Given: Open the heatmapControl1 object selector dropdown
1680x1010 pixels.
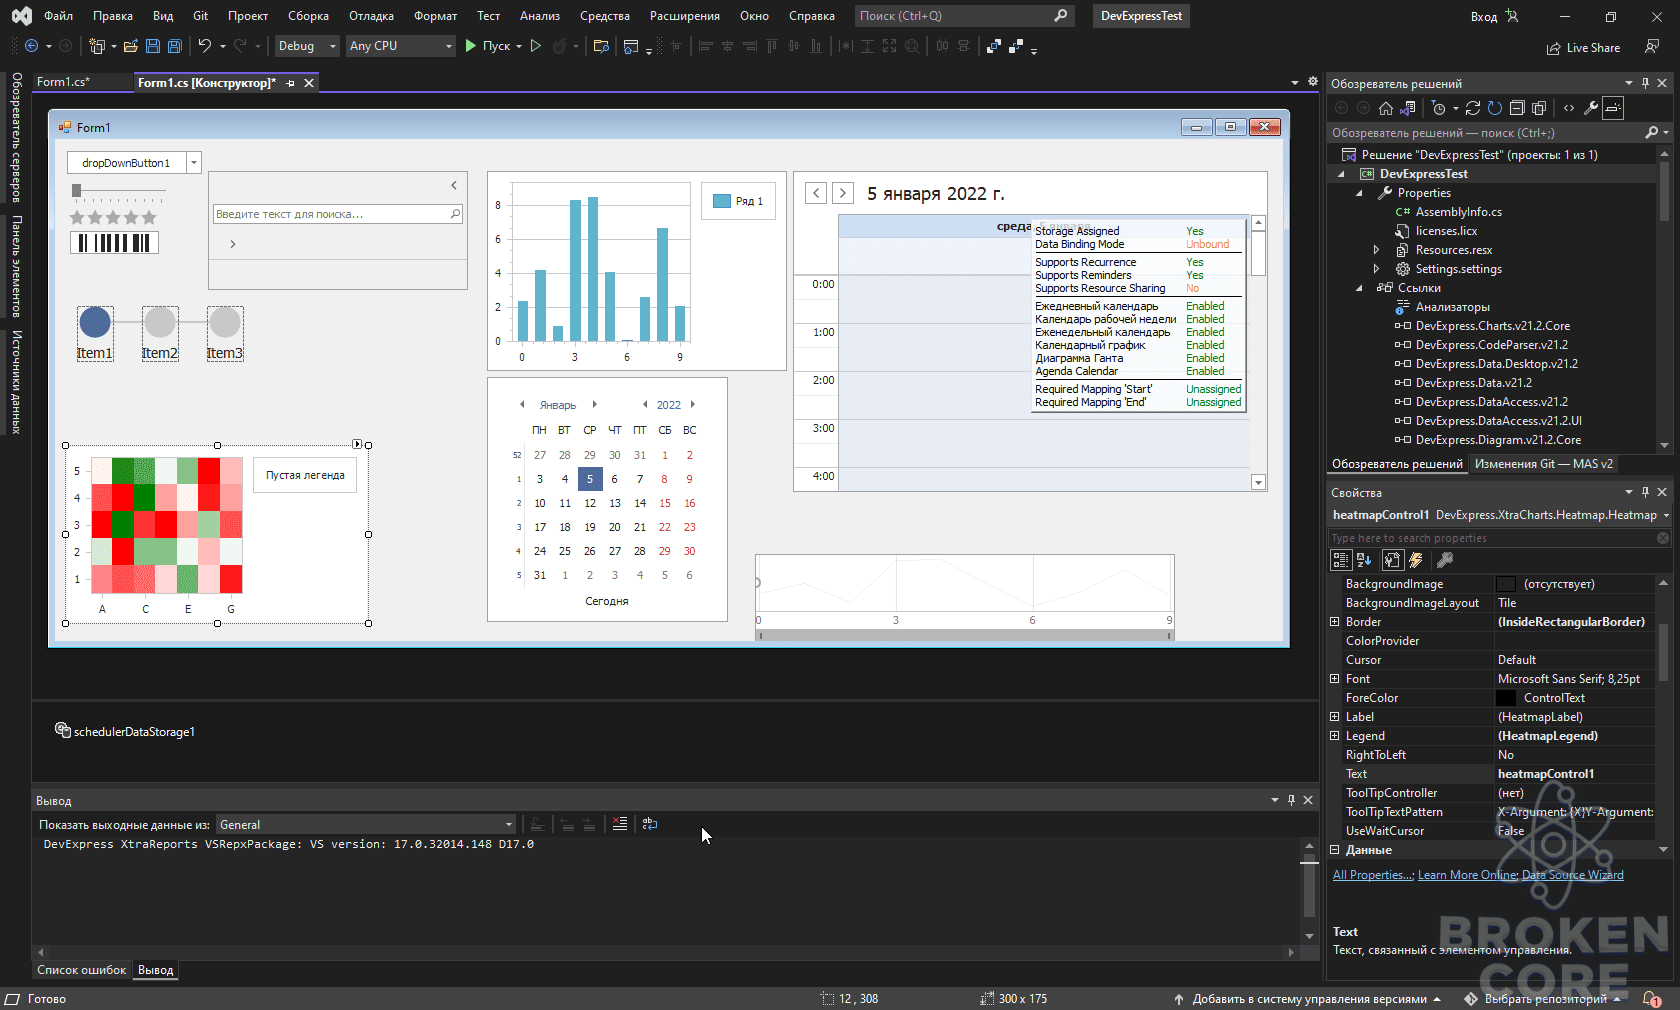Looking at the screenshot, I should pyautogui.click(x=1666, y=516).
